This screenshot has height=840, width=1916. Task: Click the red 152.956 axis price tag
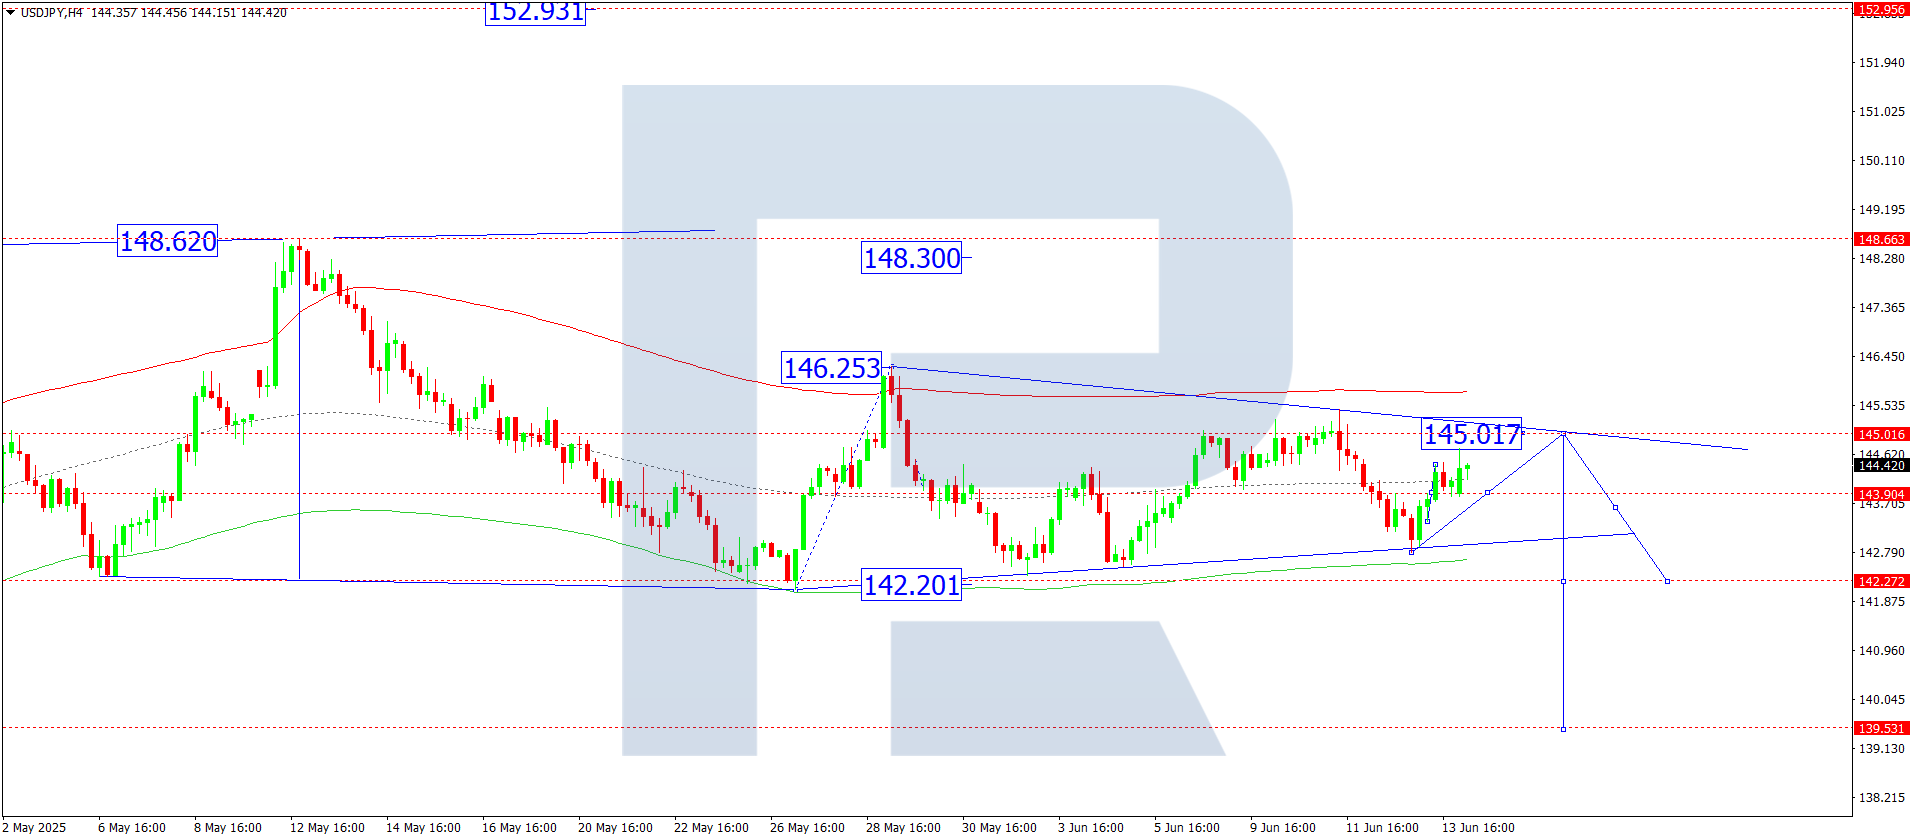point(1881,10)
